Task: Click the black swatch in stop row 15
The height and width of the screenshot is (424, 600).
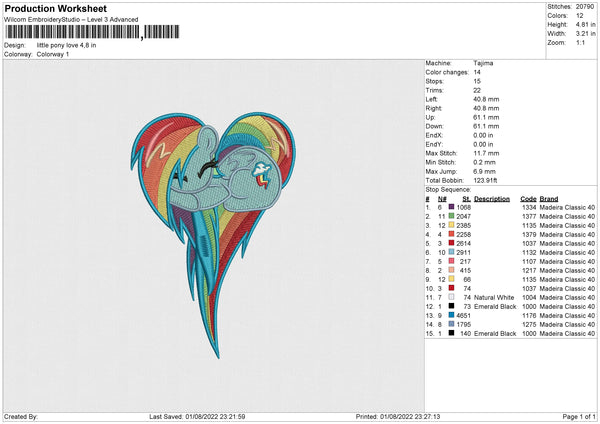Action: coord(452,333)
